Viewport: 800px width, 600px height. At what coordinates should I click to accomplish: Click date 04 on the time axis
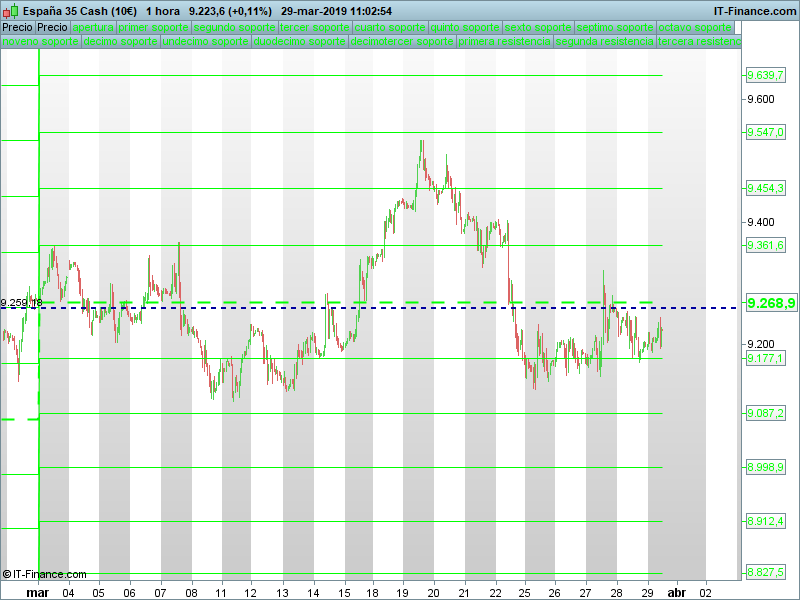68,593
